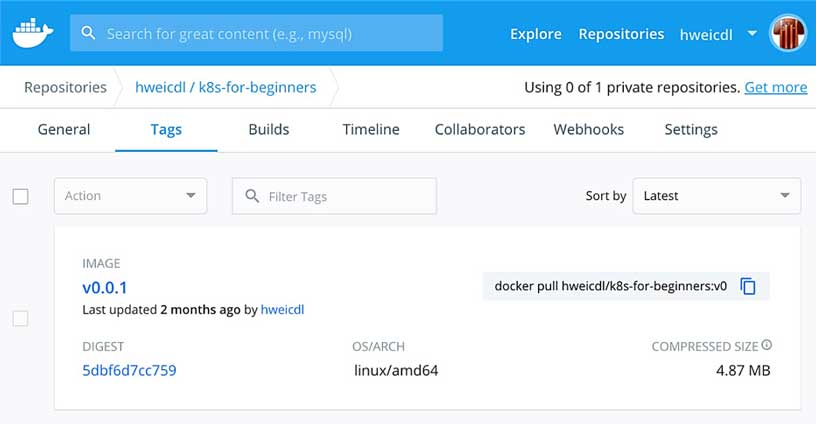Screen dimensions: 816x424
Task: Click the Compressed Size info icon
Action: click(x=767, y=344)
